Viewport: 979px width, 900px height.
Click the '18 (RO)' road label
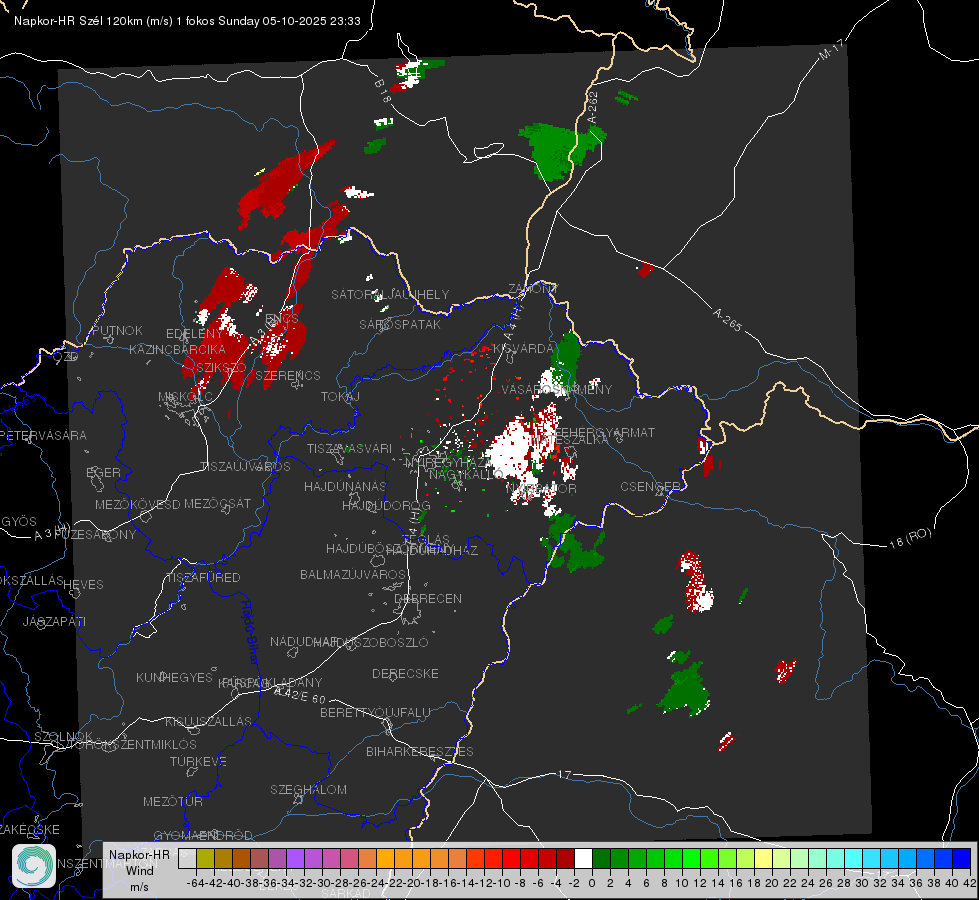click(910, 538)
